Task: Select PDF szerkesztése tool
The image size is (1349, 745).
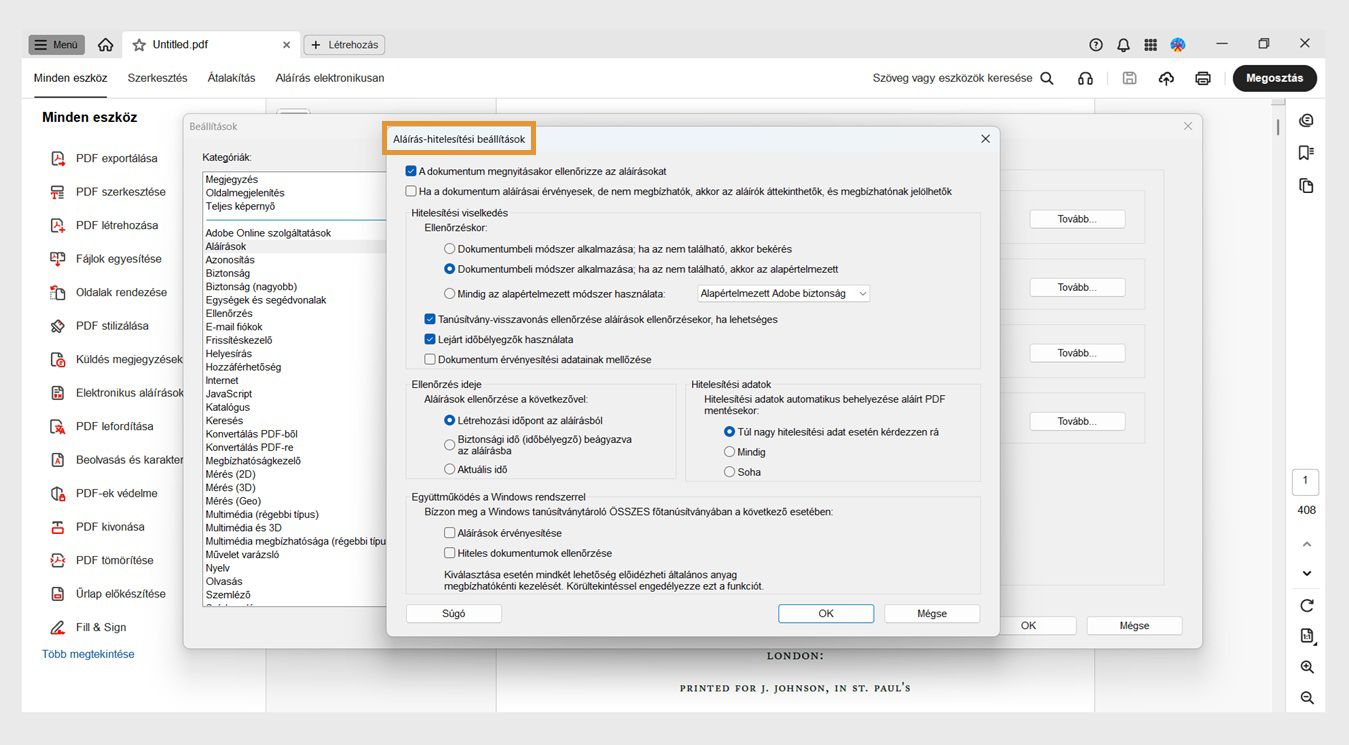Action: [x=109, y=192]
